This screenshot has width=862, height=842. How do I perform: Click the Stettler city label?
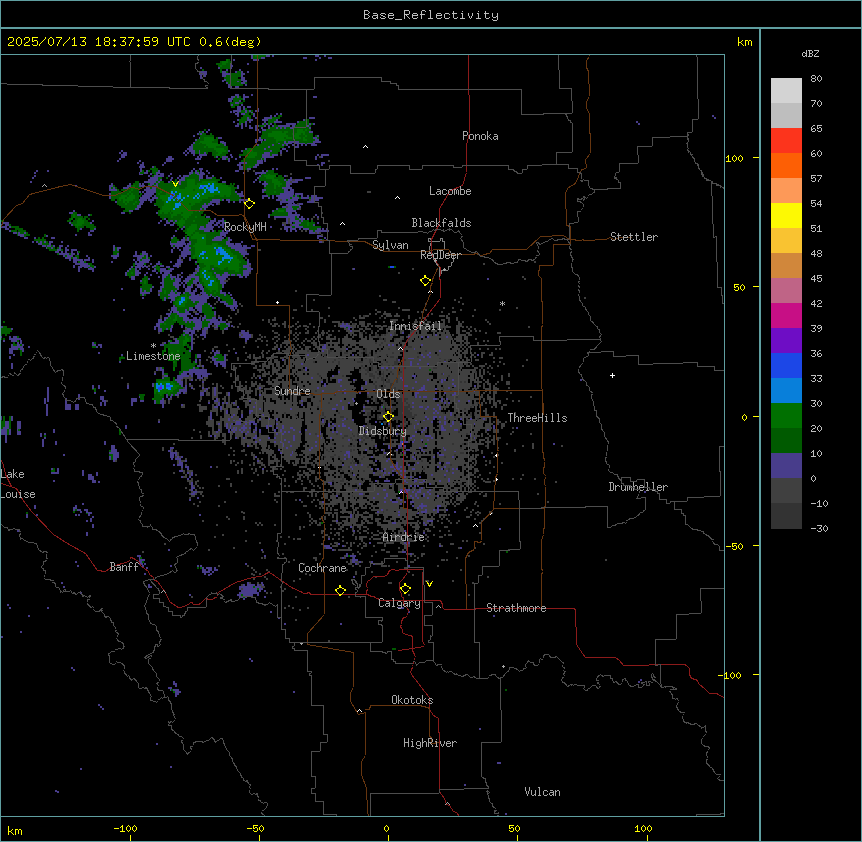click(x=634, y=237)
